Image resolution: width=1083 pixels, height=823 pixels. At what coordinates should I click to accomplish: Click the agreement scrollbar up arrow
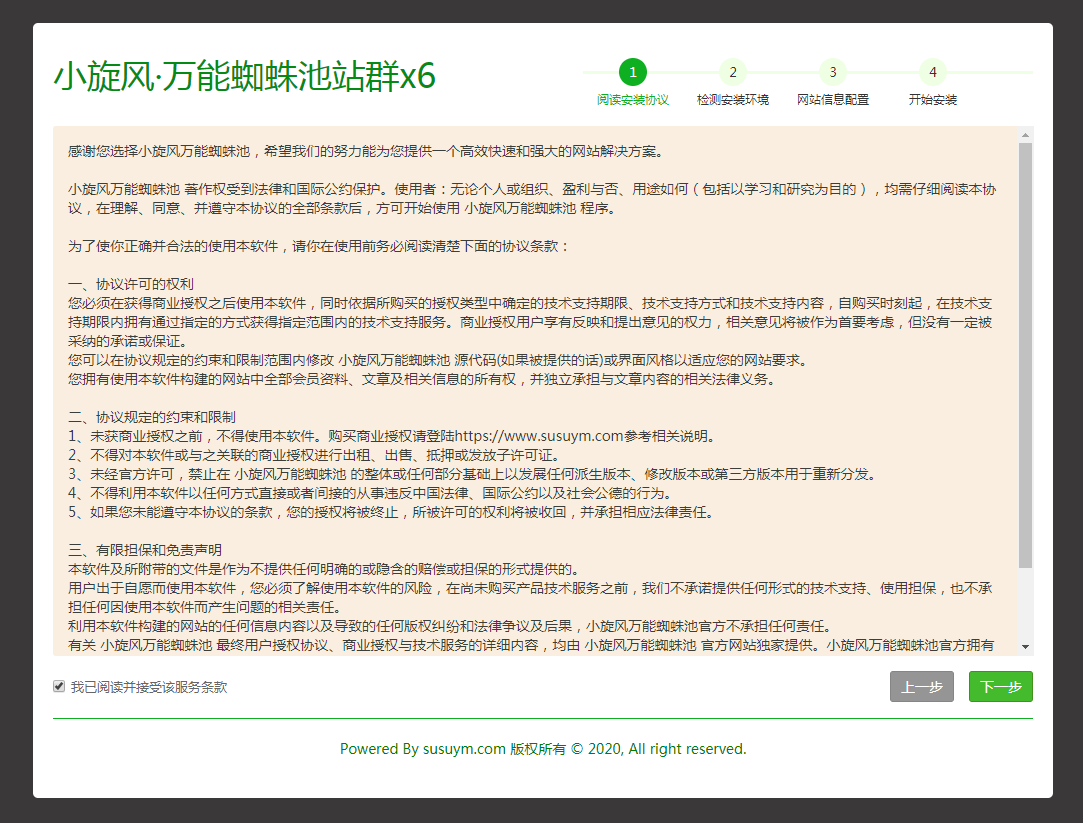click(x=1026, y=135)
